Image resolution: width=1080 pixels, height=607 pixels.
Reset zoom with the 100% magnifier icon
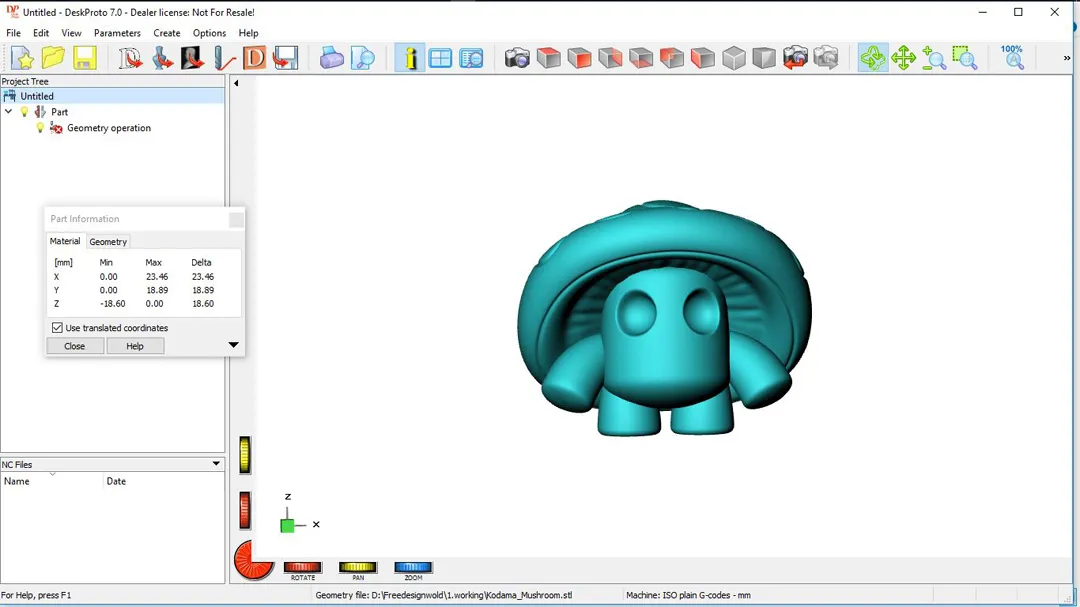(x=1012, y=59)
